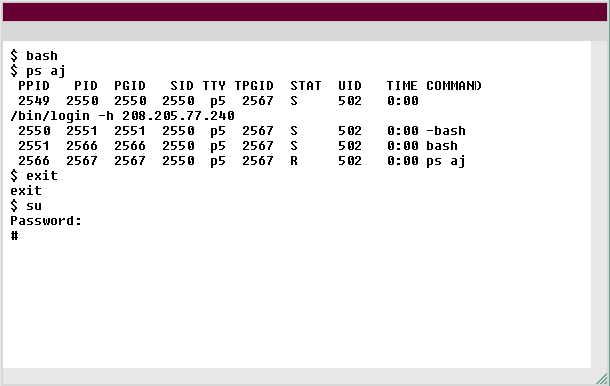Select the PPID column header
The height and width of the screenshot is (386, 610).
coord(34,86)
